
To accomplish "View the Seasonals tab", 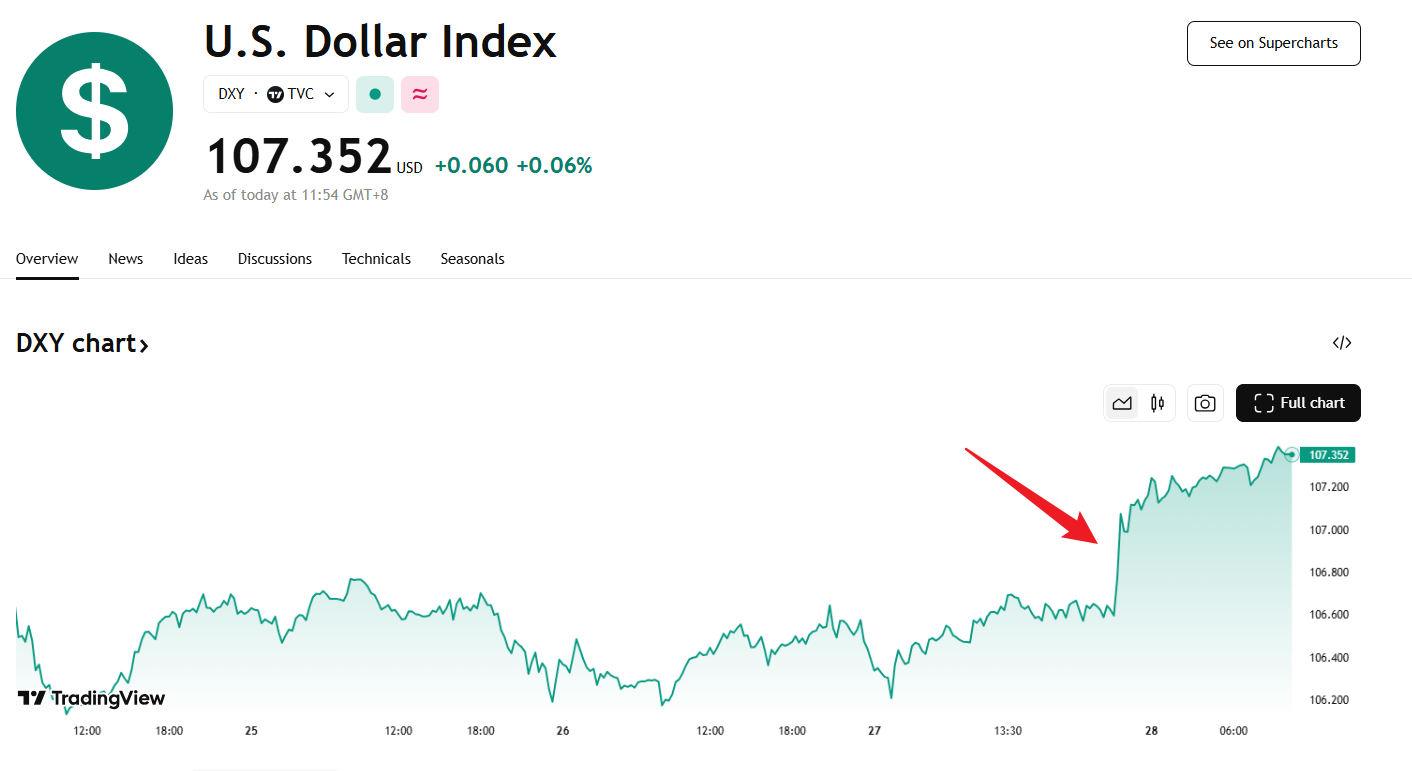I will [x=472, y=259].
